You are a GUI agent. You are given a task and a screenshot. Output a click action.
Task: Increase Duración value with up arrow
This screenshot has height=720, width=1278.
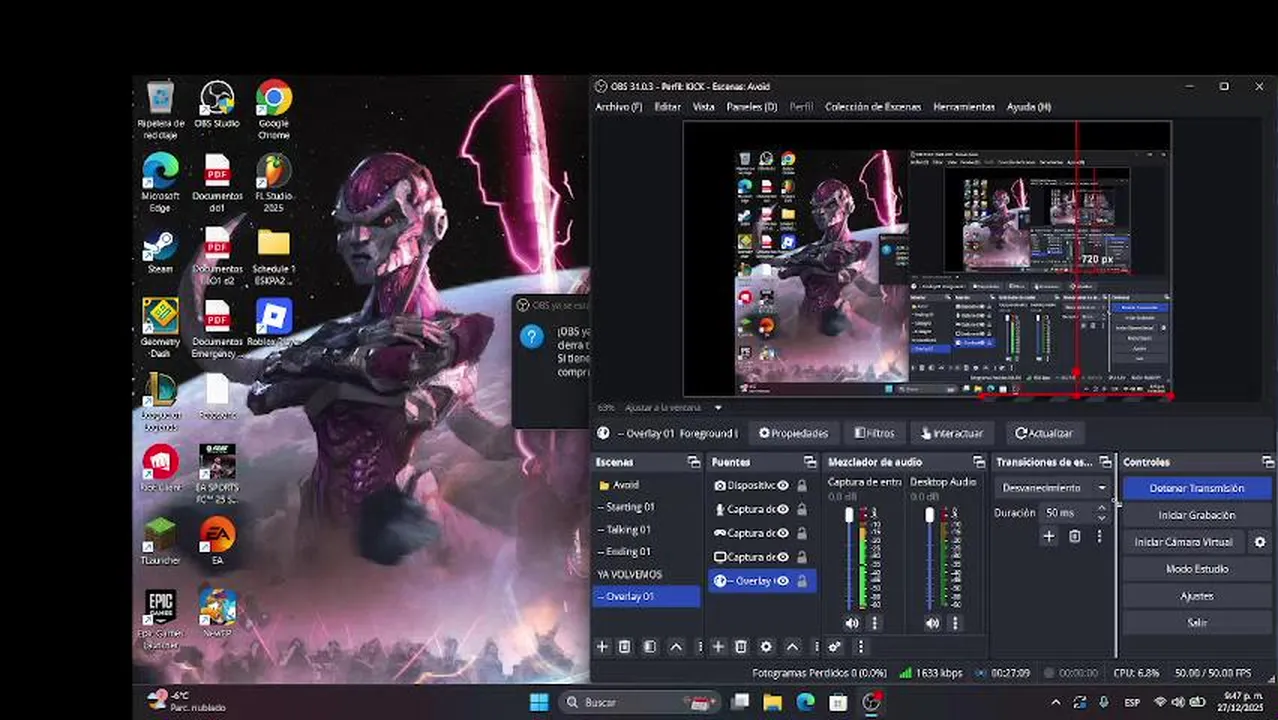(x=1101, y=508)
